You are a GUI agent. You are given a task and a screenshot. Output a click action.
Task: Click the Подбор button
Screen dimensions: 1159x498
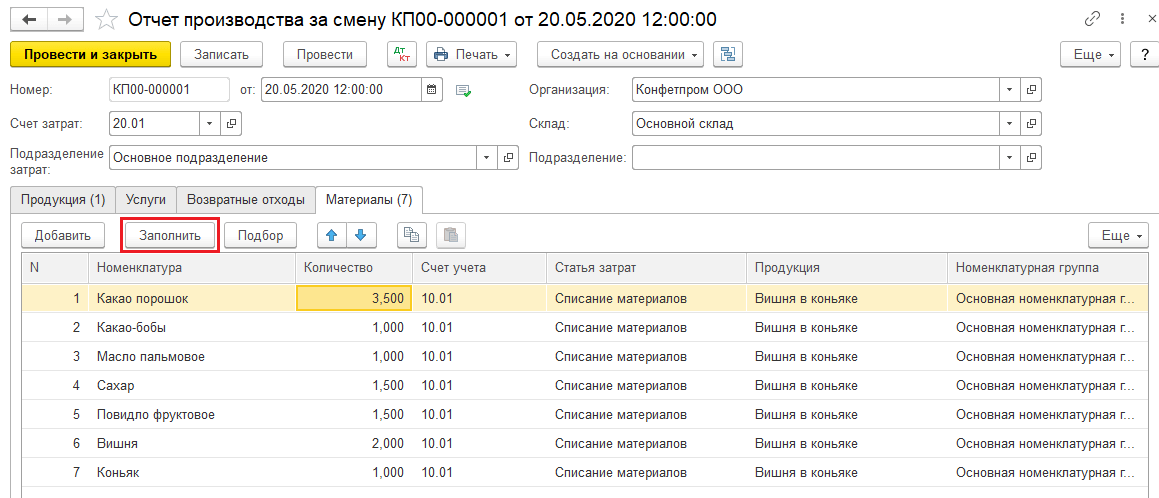[x=260, y=235]
